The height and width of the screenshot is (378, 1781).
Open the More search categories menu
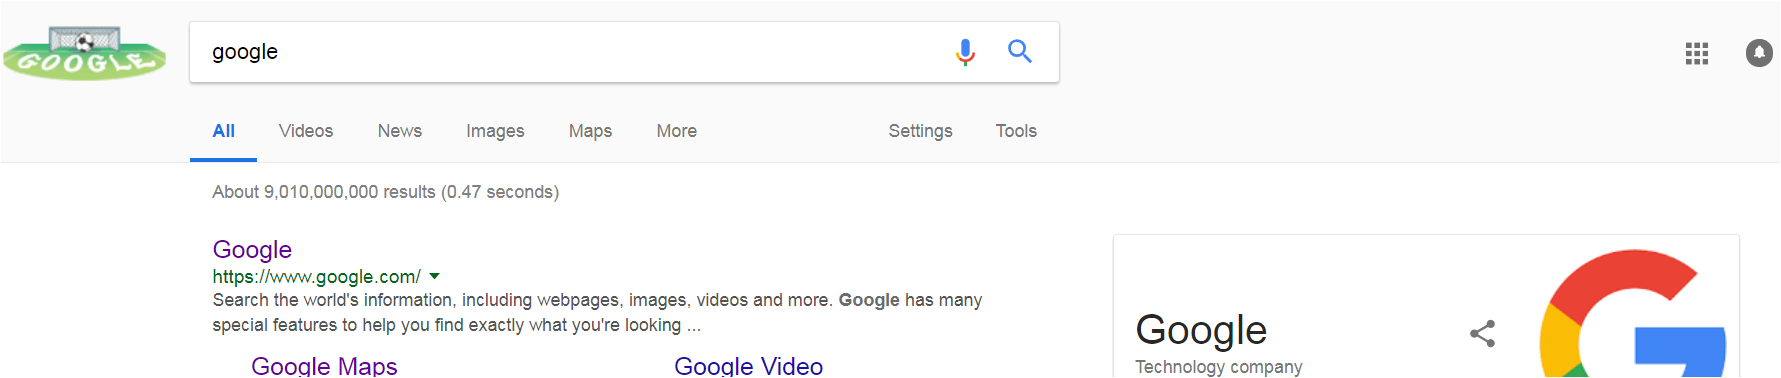[x=676, y=131]
